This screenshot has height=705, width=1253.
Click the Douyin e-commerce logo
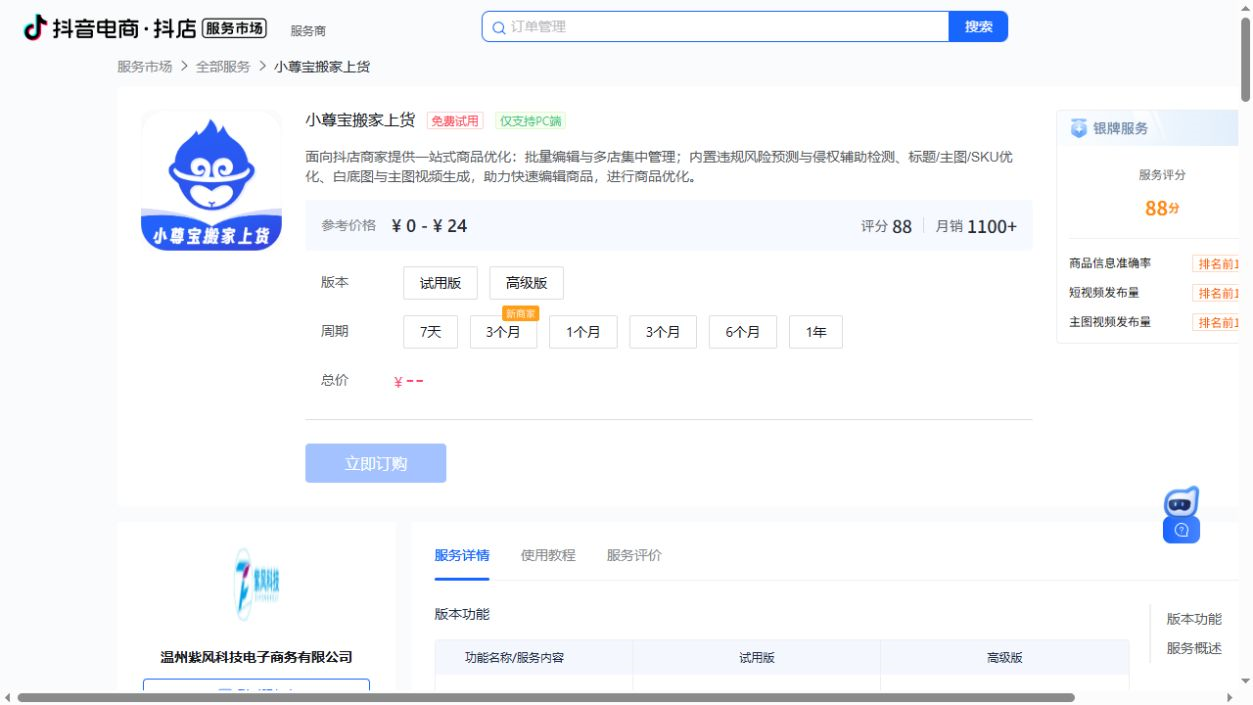[x=110, y=28]
